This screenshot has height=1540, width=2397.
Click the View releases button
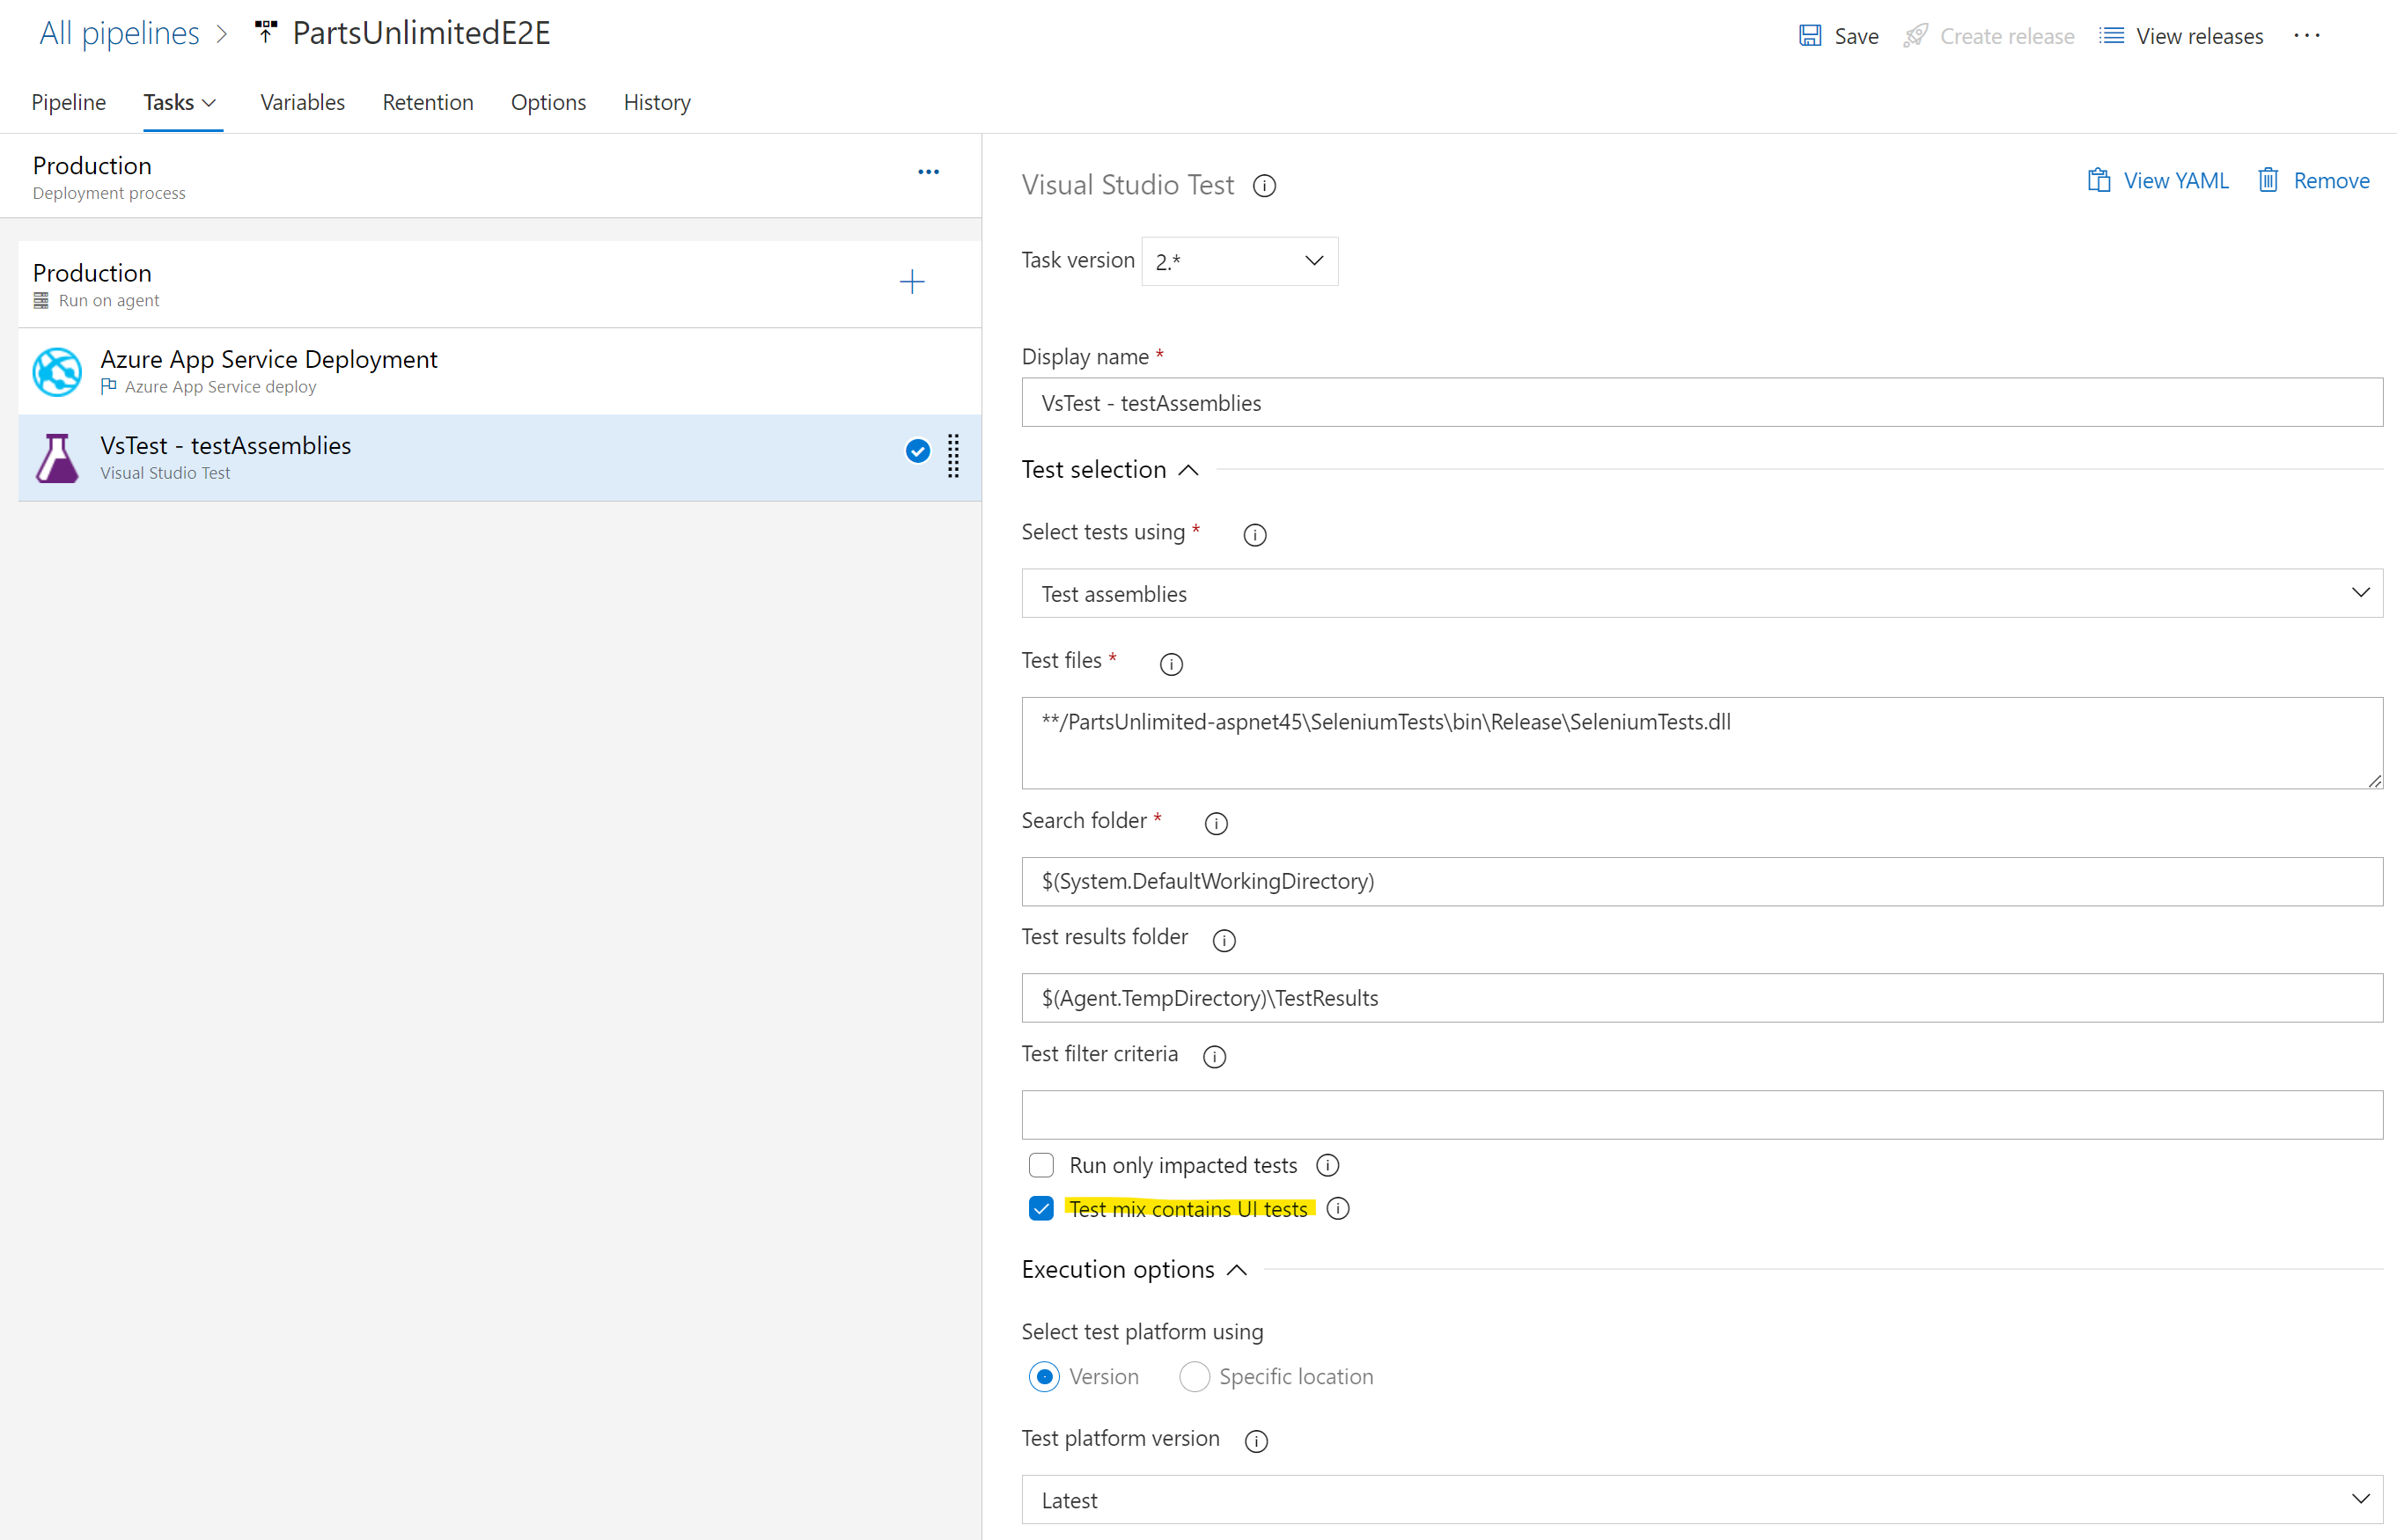(x=2180, y=36)
